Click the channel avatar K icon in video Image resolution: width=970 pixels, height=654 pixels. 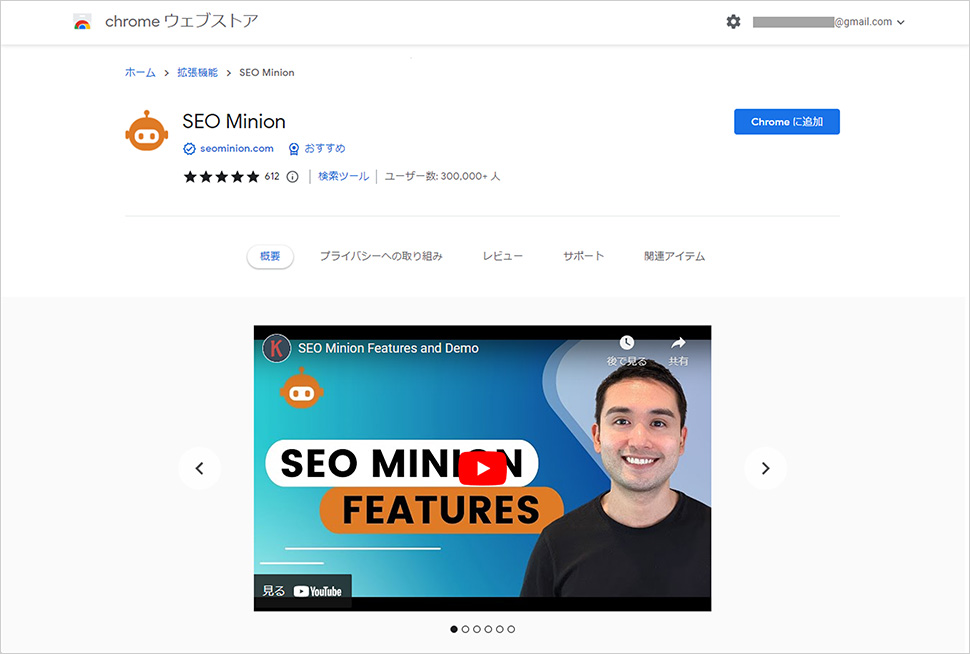coord(277,348)
